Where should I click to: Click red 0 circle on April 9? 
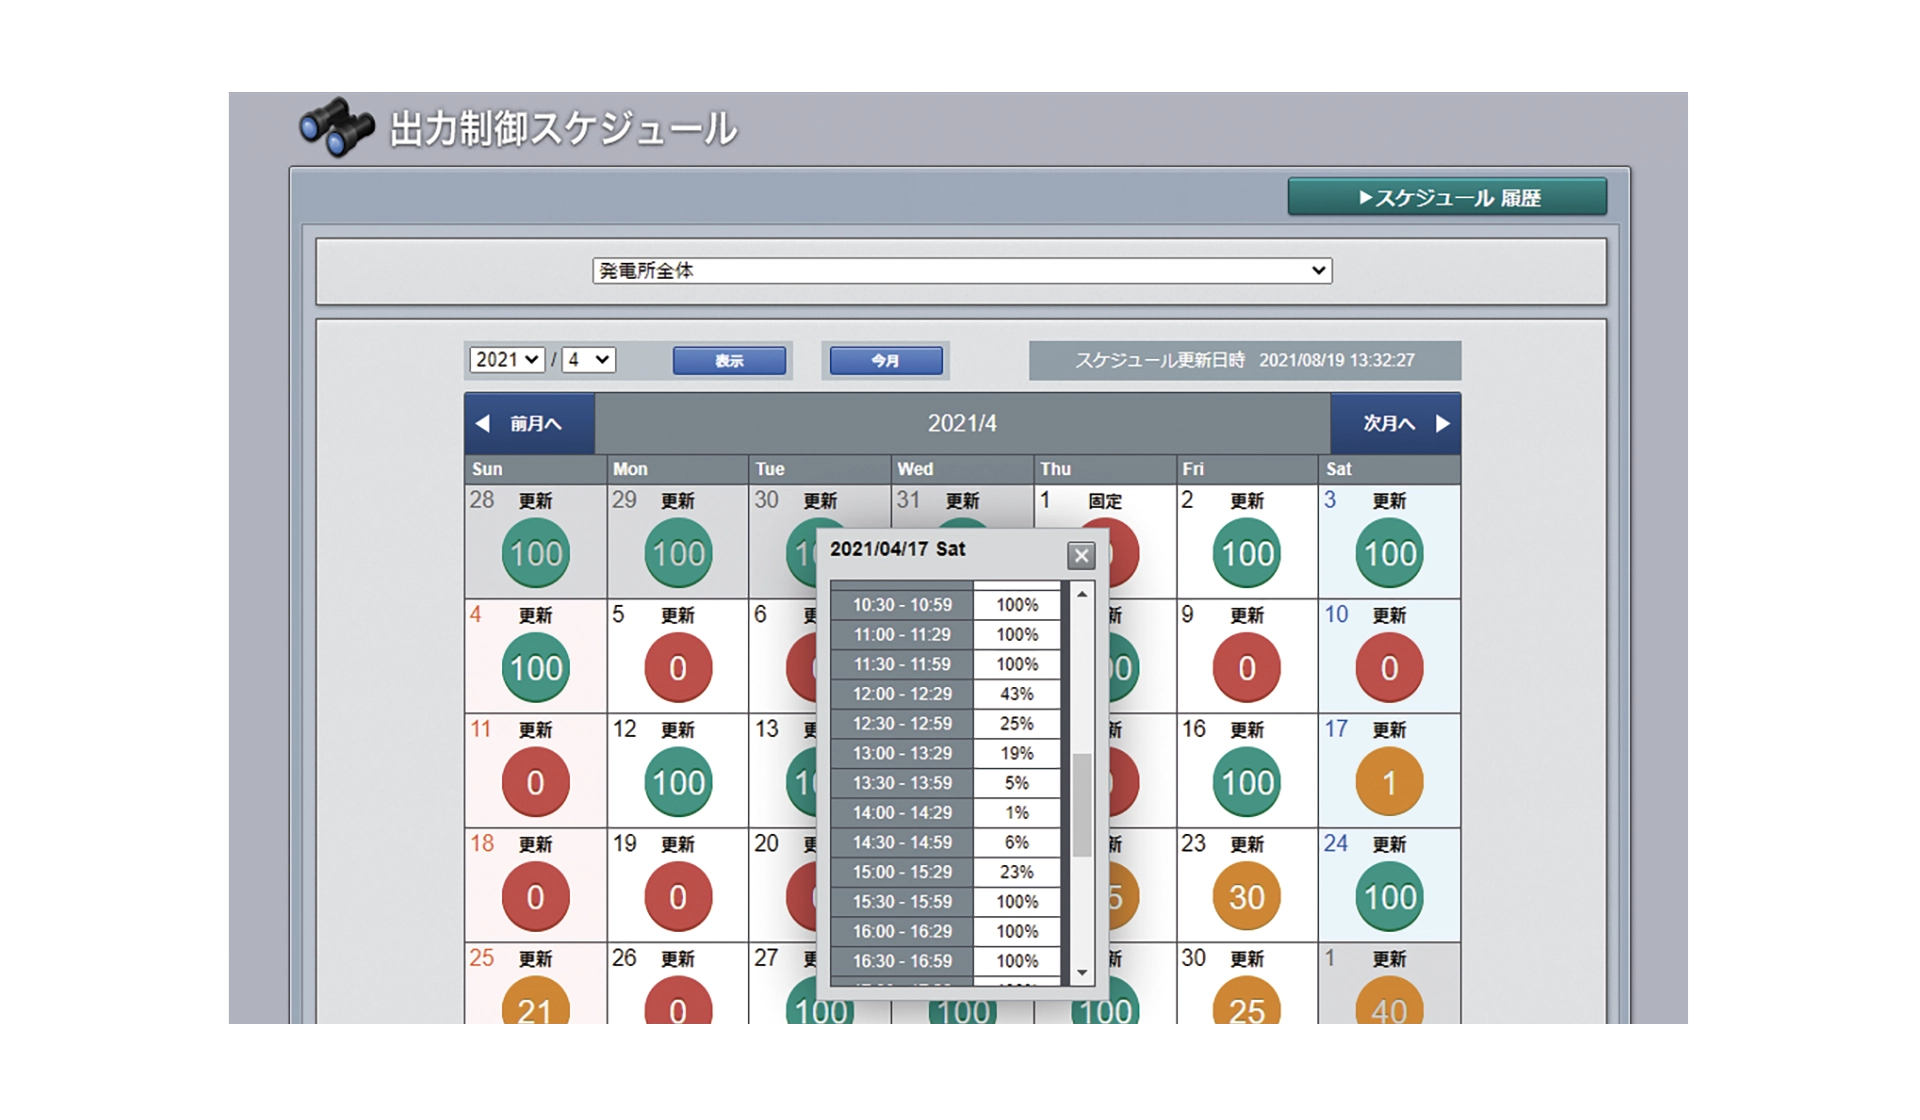point(1246,668)
